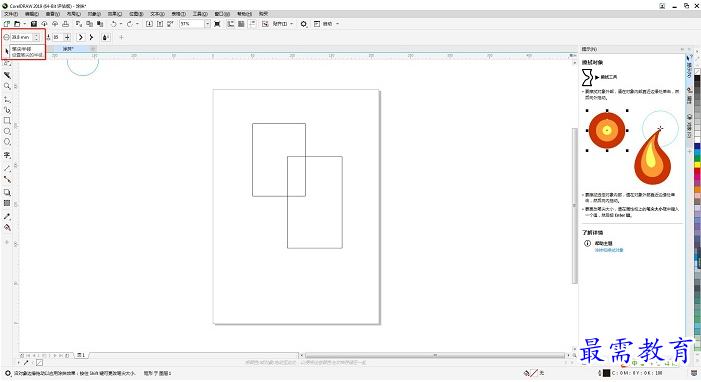The height and width of the screenshot is (382, 701).
Task: Select the Color Eyedropper tool
Action: click(7, 216)
